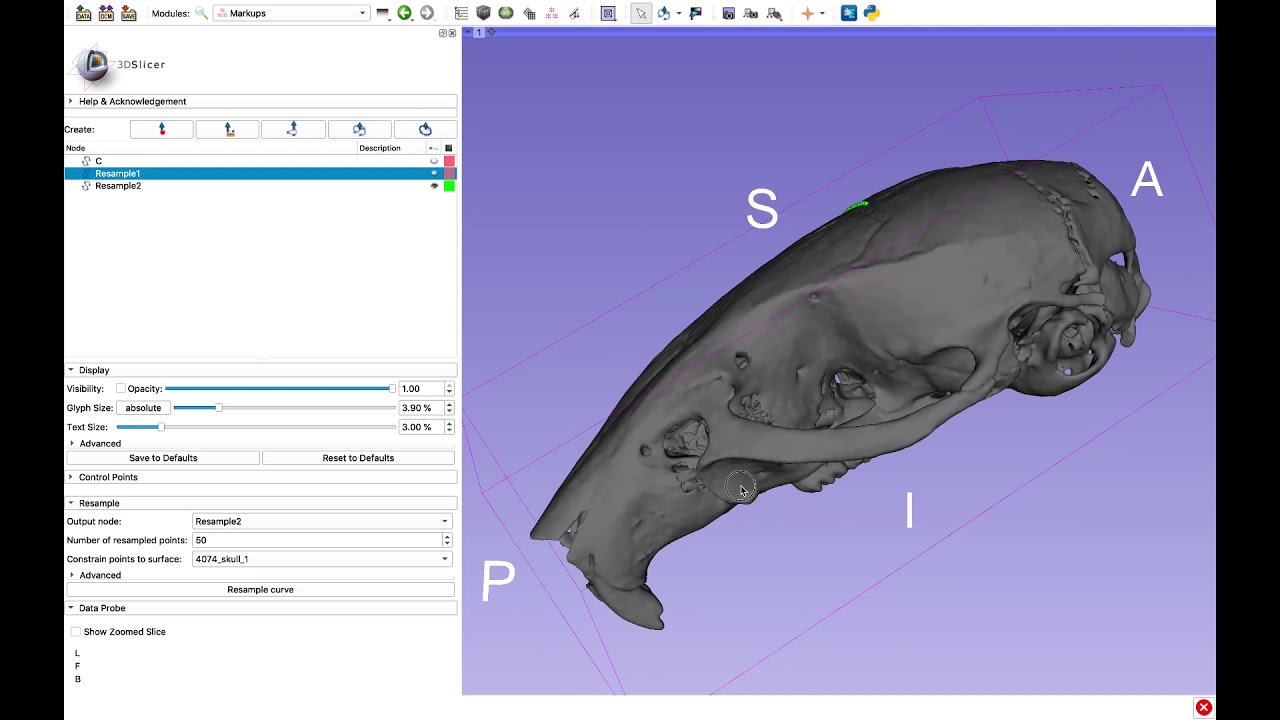1280x720 pixels.
Task: Create a new point list markup
Action: pyautogui.click(x=162, y=129)
